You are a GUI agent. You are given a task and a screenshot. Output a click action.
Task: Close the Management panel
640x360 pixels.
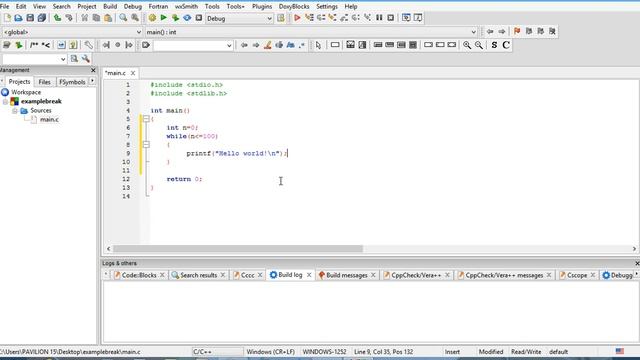93,70
